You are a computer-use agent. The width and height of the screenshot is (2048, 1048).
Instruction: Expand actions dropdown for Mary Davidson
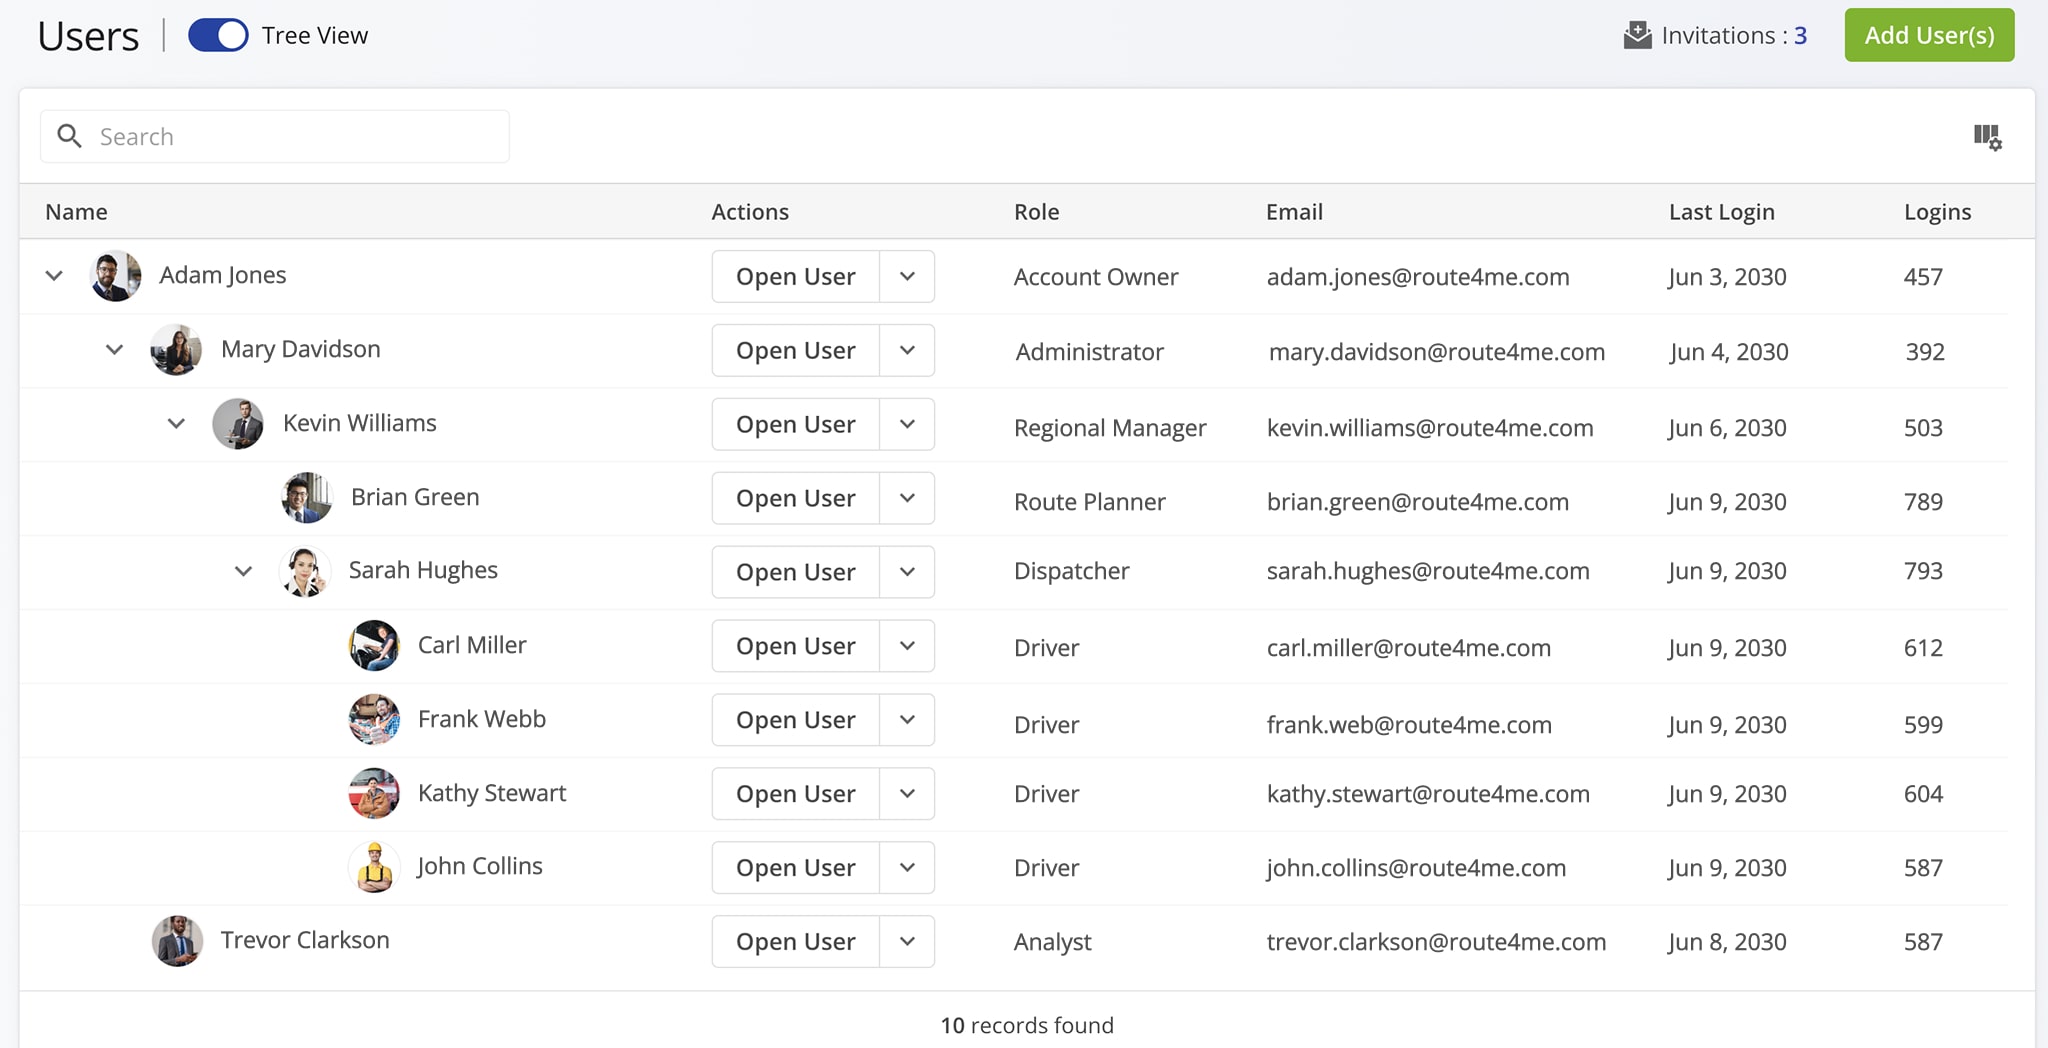click(x=907, y=350)
